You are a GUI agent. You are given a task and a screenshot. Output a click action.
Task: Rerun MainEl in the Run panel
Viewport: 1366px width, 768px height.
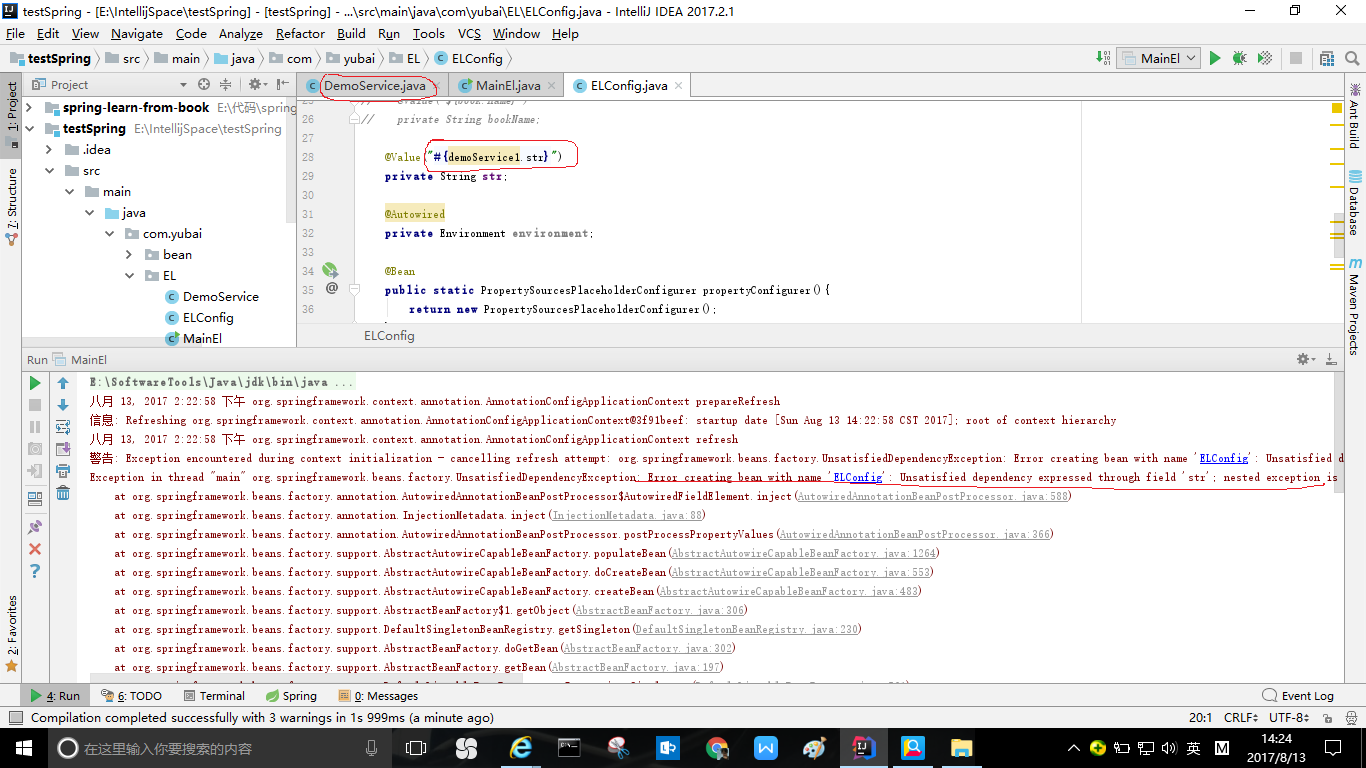[35, 383]
